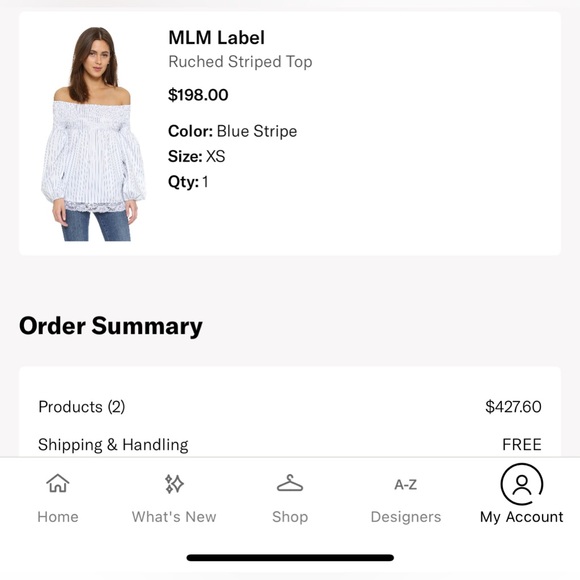Go to the Shop tab label

coord(290,517)
